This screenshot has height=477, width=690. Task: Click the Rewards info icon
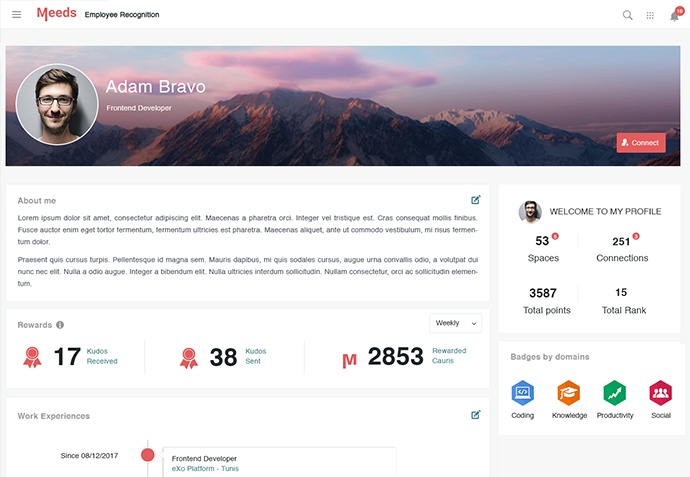(x=60, y=325)
